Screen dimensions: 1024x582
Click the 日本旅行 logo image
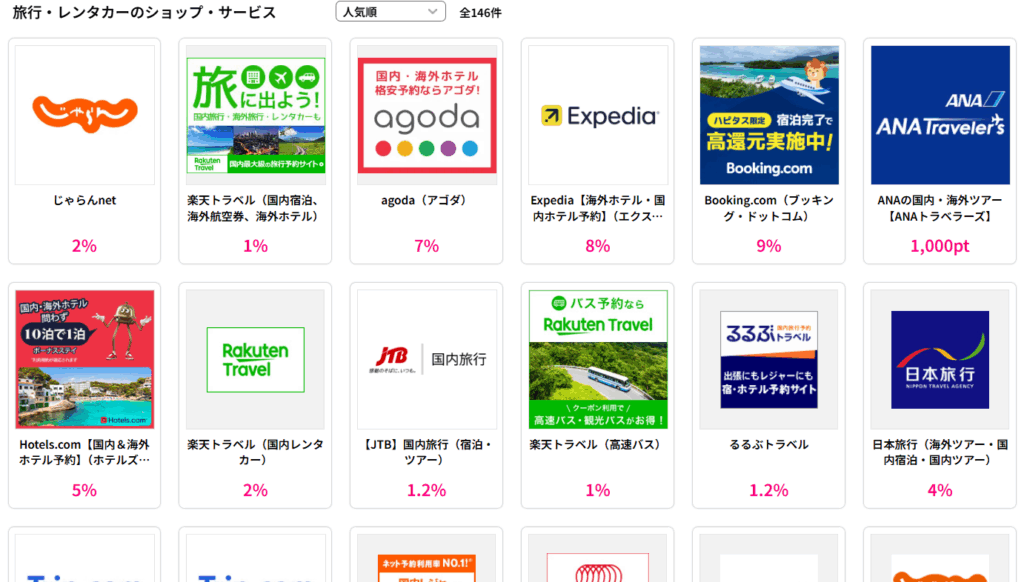[940, 359]
